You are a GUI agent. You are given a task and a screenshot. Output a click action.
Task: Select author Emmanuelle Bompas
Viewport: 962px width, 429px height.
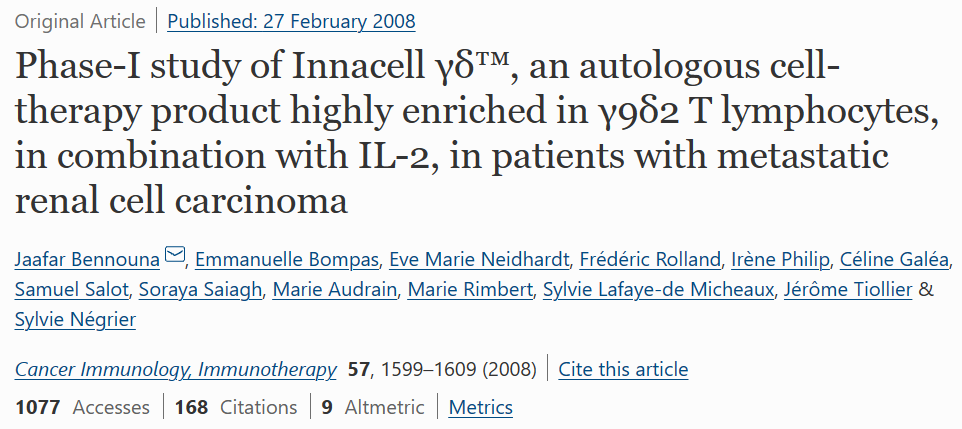point(287,260)
